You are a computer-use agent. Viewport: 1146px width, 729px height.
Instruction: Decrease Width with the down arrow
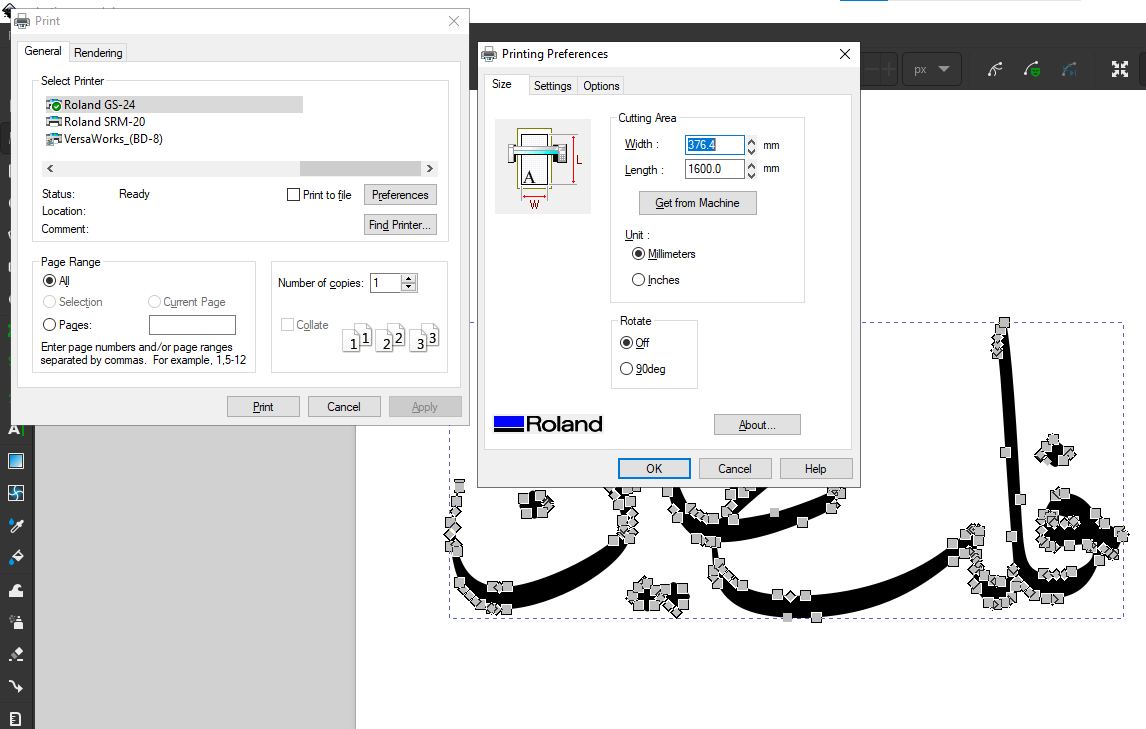pos(751,150)
